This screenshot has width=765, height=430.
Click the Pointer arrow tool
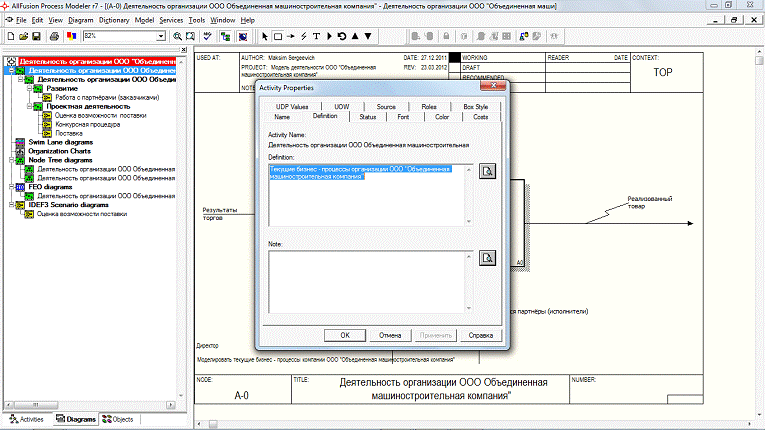tap(264, 36)
